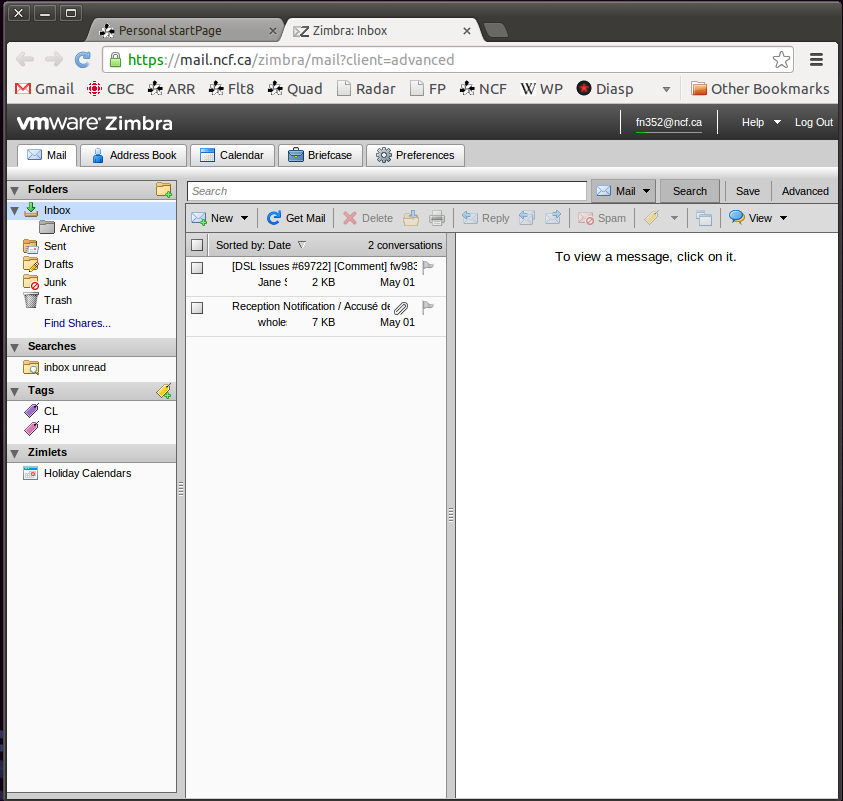This screenshot has width=843, height=801.
Task: Open the New button dropdown arrow
Action: tap(245, 218)
